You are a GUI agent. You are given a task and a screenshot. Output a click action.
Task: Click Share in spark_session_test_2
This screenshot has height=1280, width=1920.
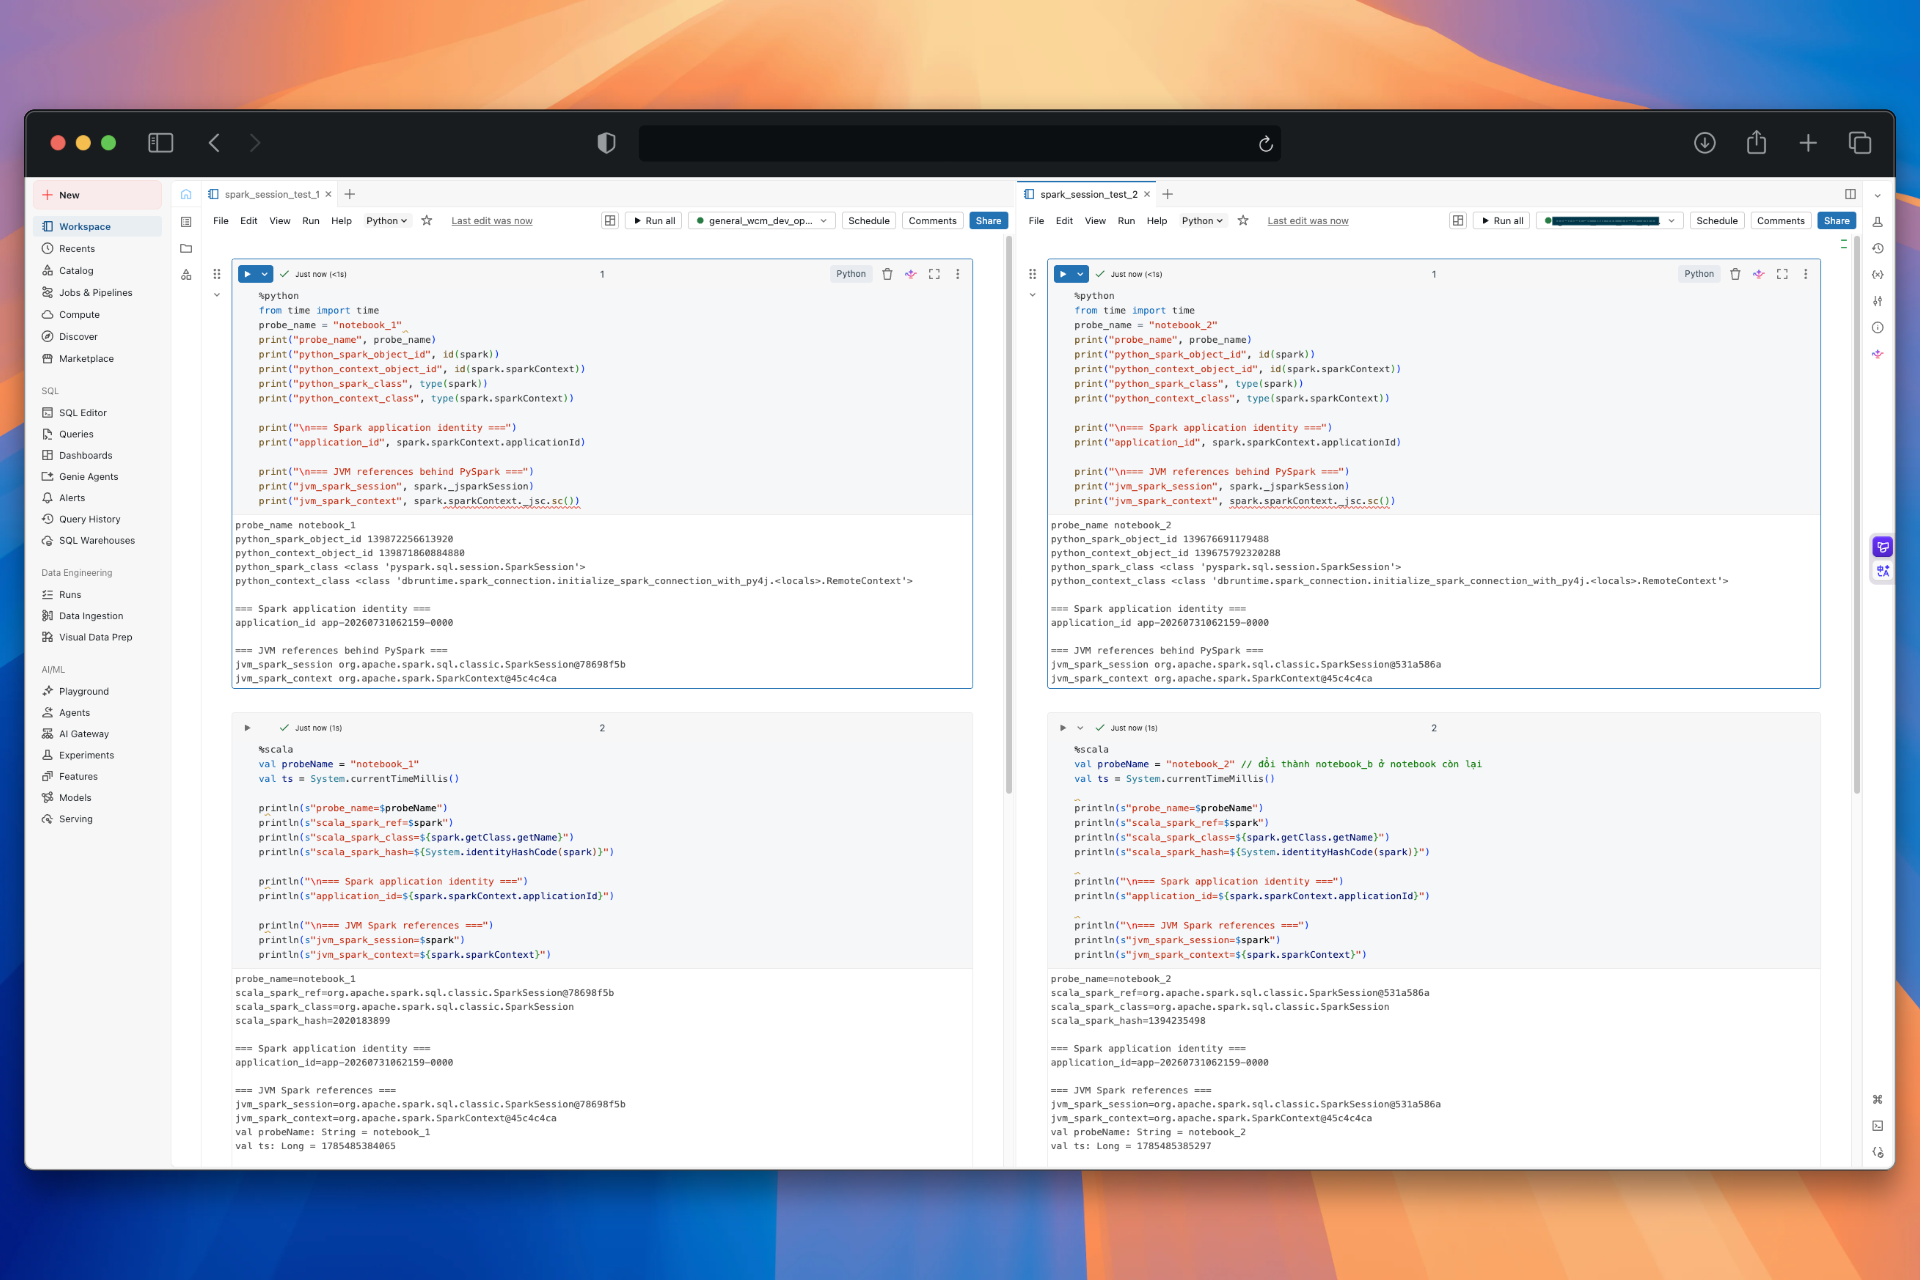(x=1836, y=221)
